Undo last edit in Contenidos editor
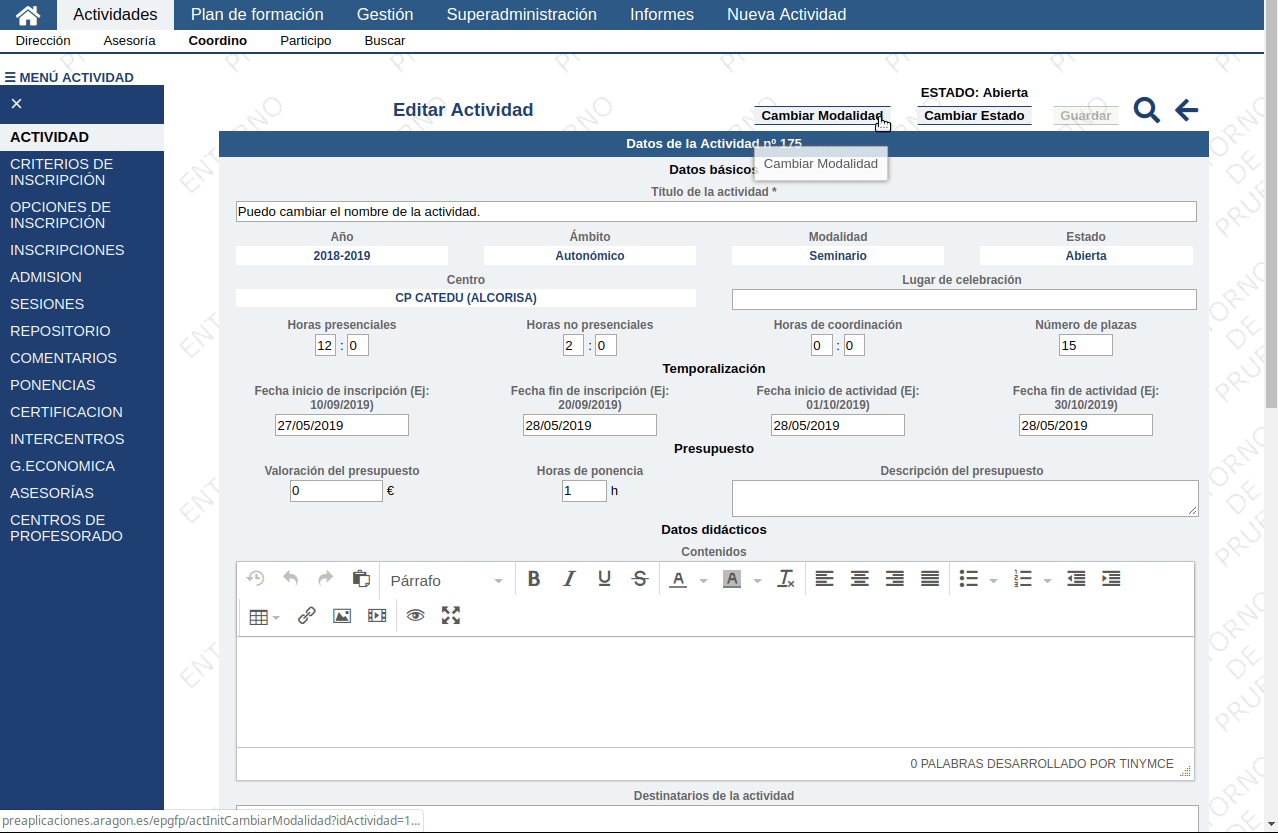This screenshot has width=1278, height=833. coord(291,579)
